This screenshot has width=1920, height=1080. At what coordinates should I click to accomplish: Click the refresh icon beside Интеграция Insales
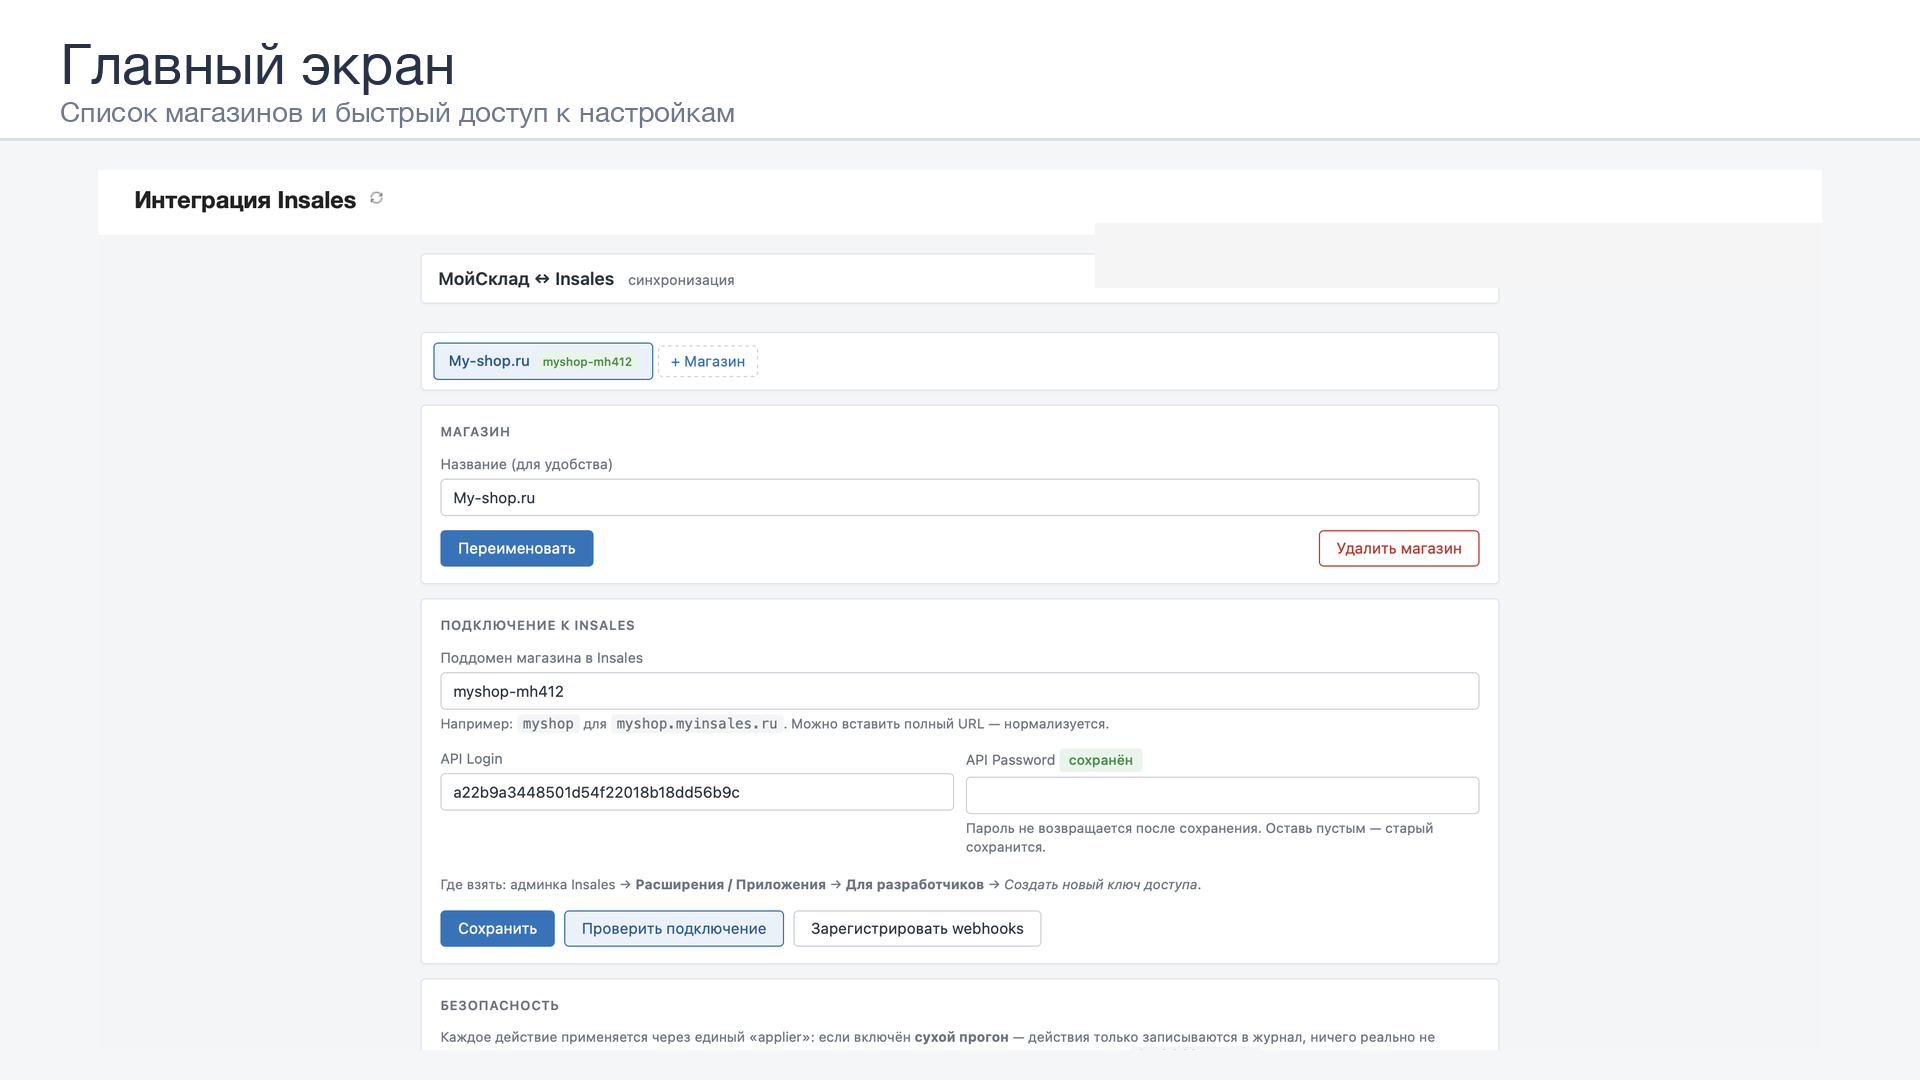(x=377, y=198)
